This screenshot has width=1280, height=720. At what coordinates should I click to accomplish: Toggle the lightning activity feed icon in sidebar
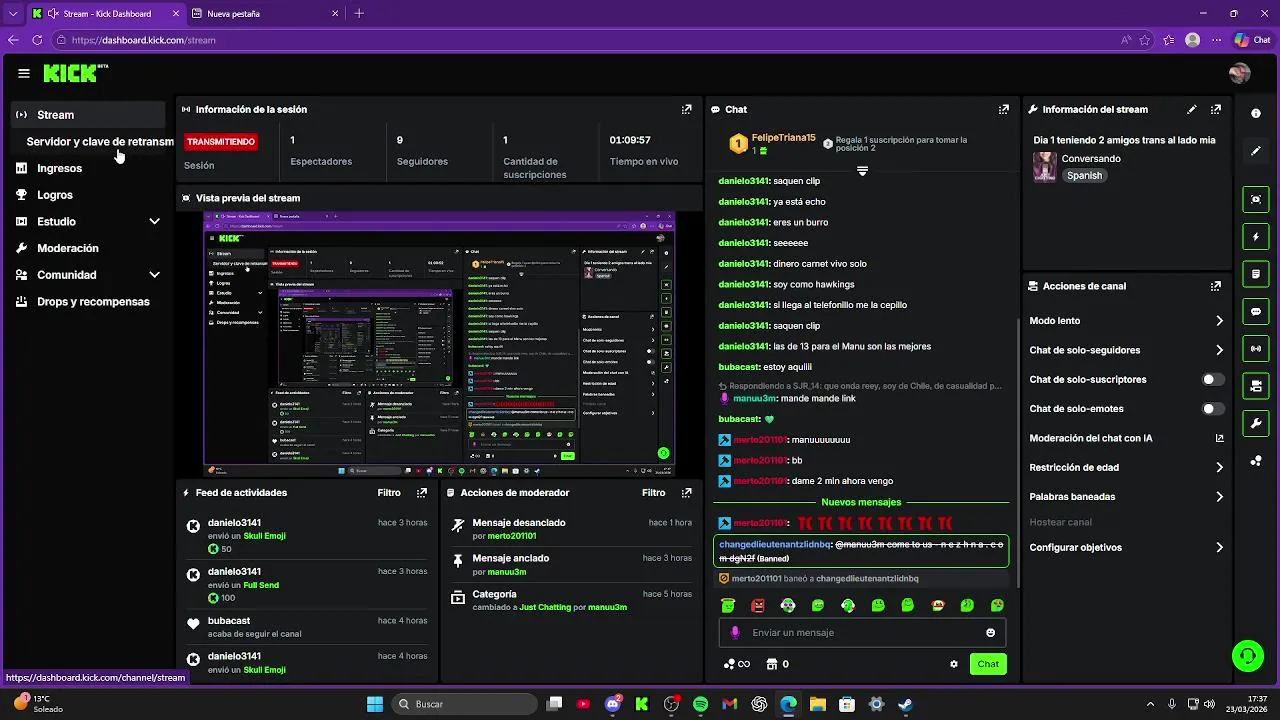[1256, 237]
